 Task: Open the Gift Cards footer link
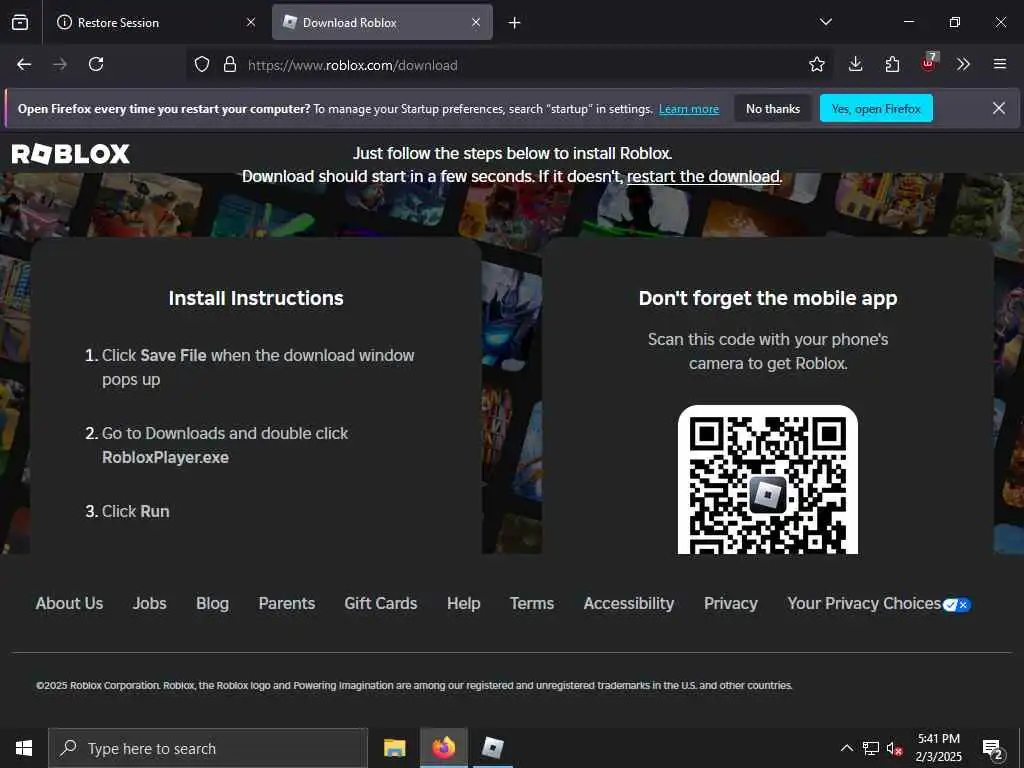pyautogui.click(x=381, y=603)
